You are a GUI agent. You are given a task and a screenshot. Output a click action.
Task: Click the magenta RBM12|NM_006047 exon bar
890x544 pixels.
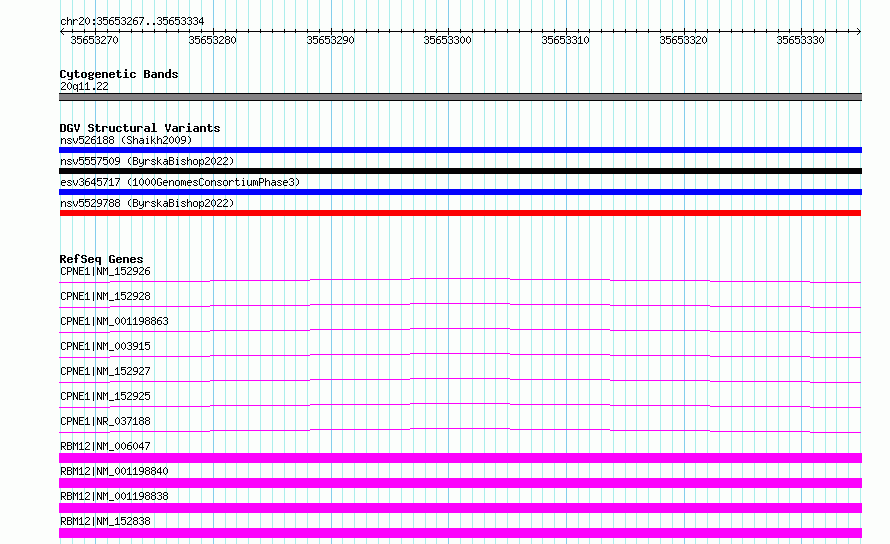coord(460,458)
